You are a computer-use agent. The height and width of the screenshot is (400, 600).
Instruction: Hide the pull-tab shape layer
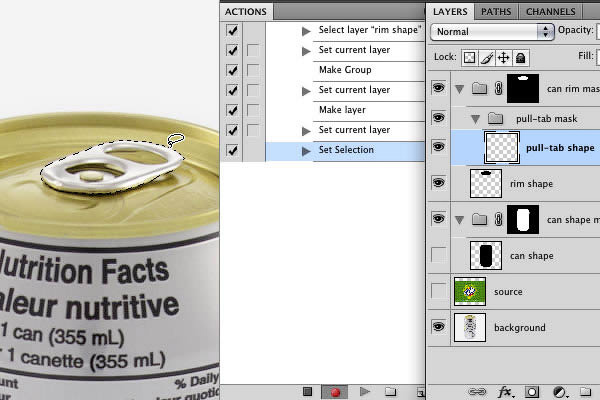439,146
